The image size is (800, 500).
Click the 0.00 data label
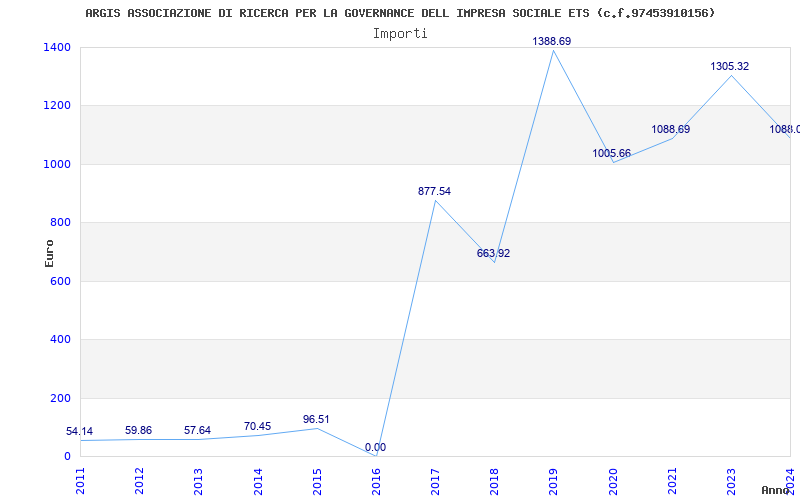[x=375, y=447]
